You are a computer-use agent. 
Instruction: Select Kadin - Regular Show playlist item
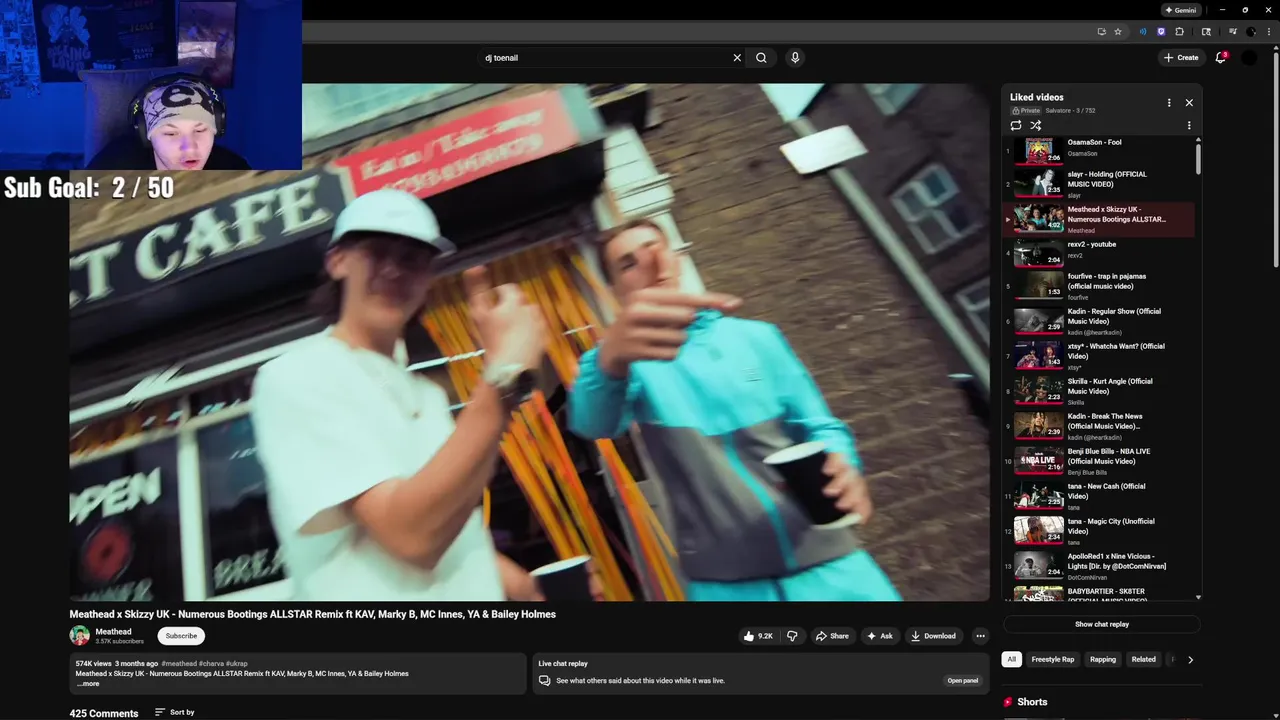click(x=1100, y=321)
